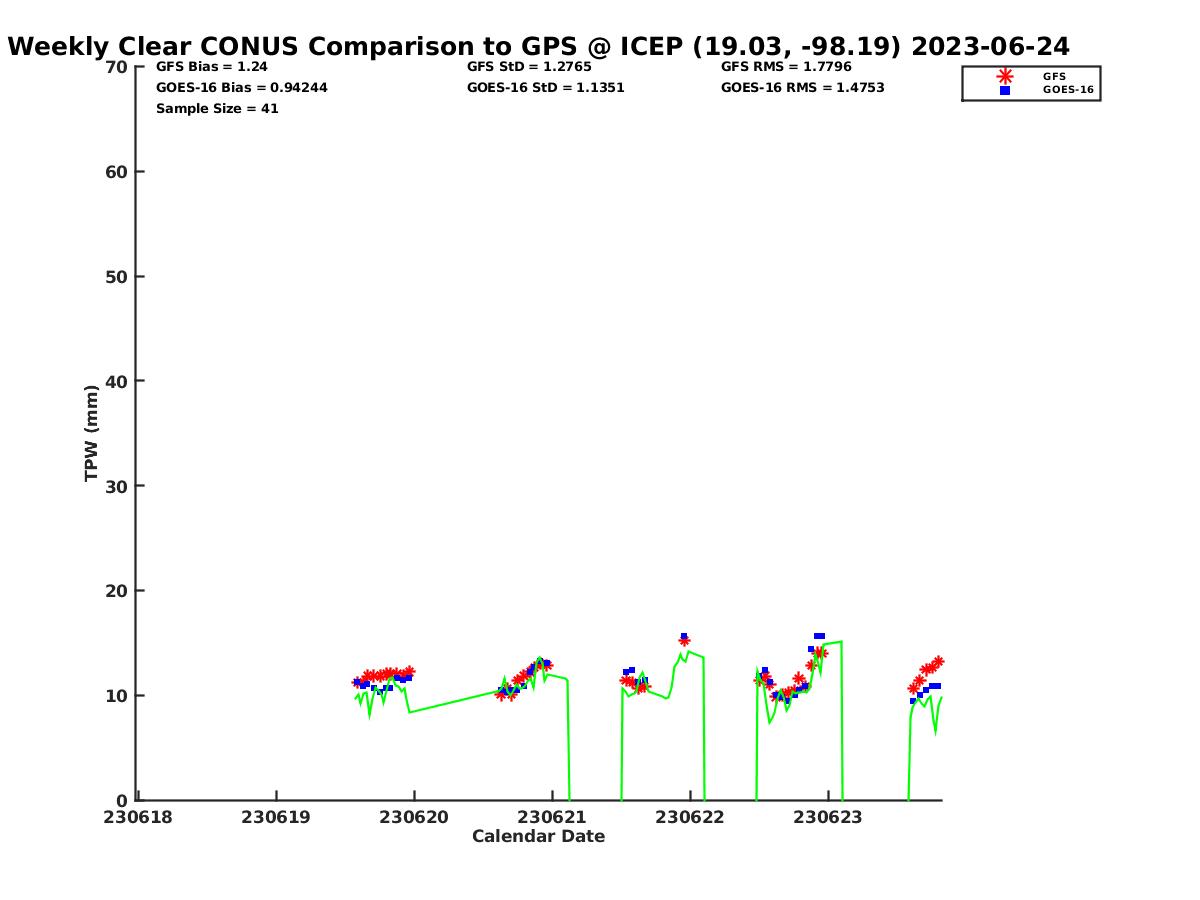Click the 230619 x-axis tick label
Viewport: 1200px width, 900px height.
275,817
